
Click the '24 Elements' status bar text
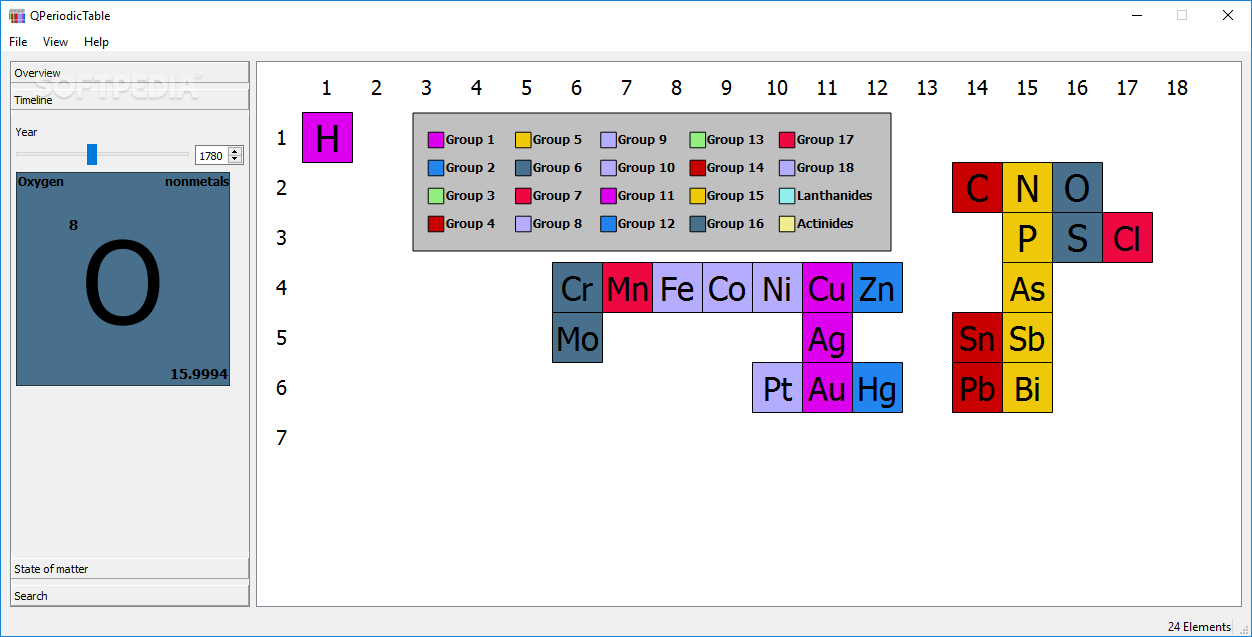click(1199, 627)
